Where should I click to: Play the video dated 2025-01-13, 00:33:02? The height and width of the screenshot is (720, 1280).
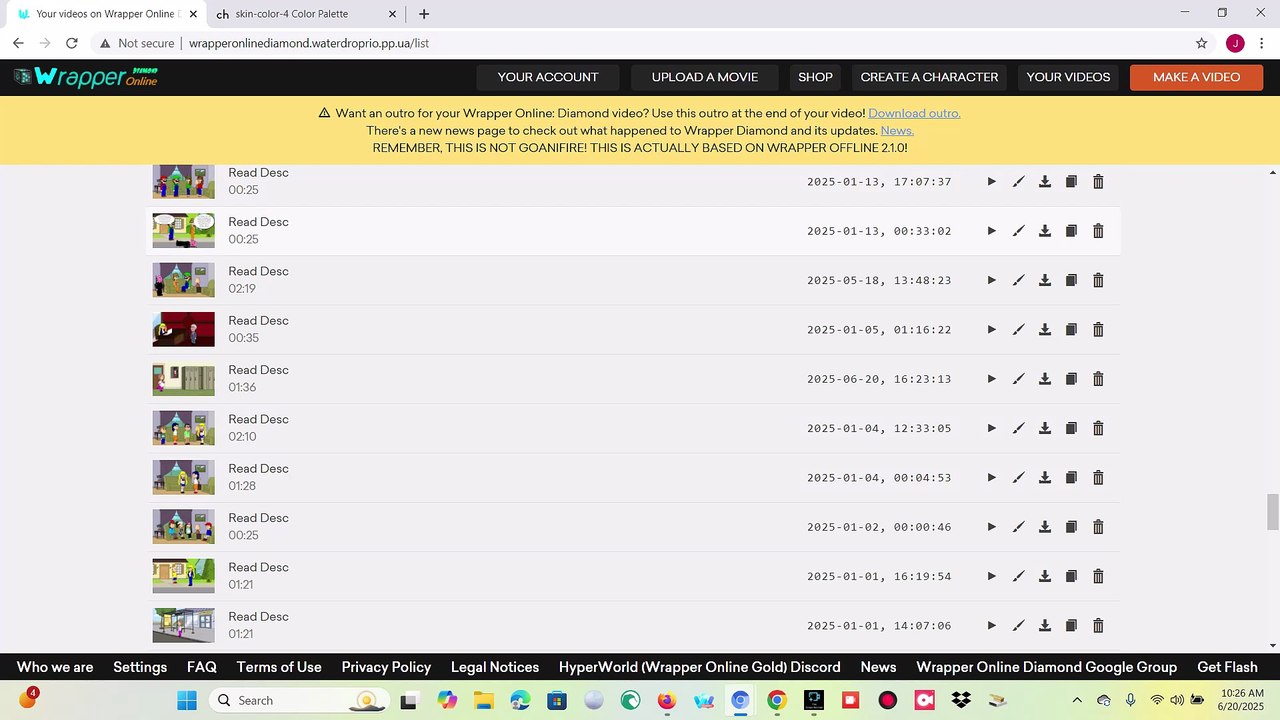click(x=991, y=231)
